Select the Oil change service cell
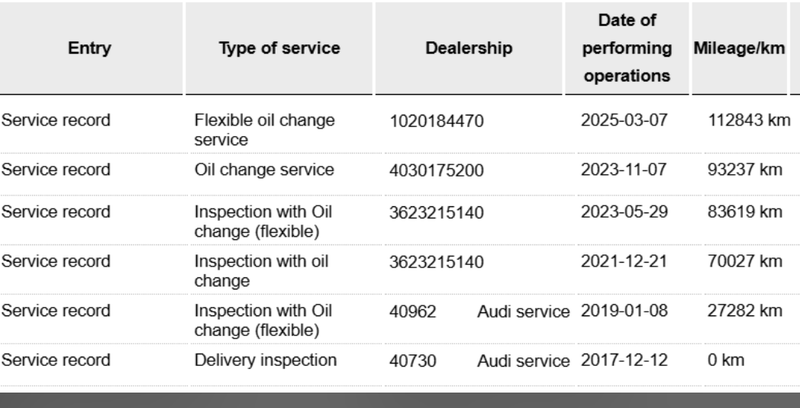800x408 pixels. [x=264, y=170]
